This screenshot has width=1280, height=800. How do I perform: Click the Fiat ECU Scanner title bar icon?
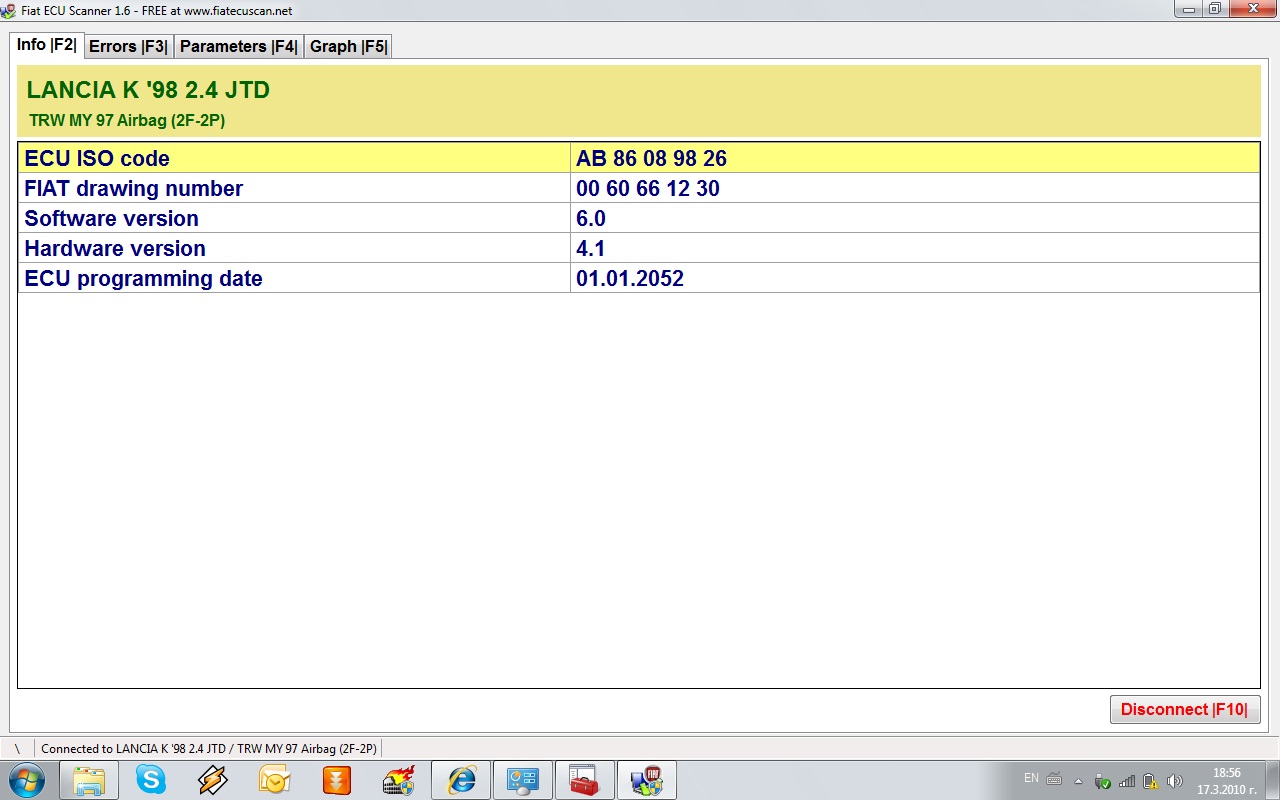tap(9, 10)
